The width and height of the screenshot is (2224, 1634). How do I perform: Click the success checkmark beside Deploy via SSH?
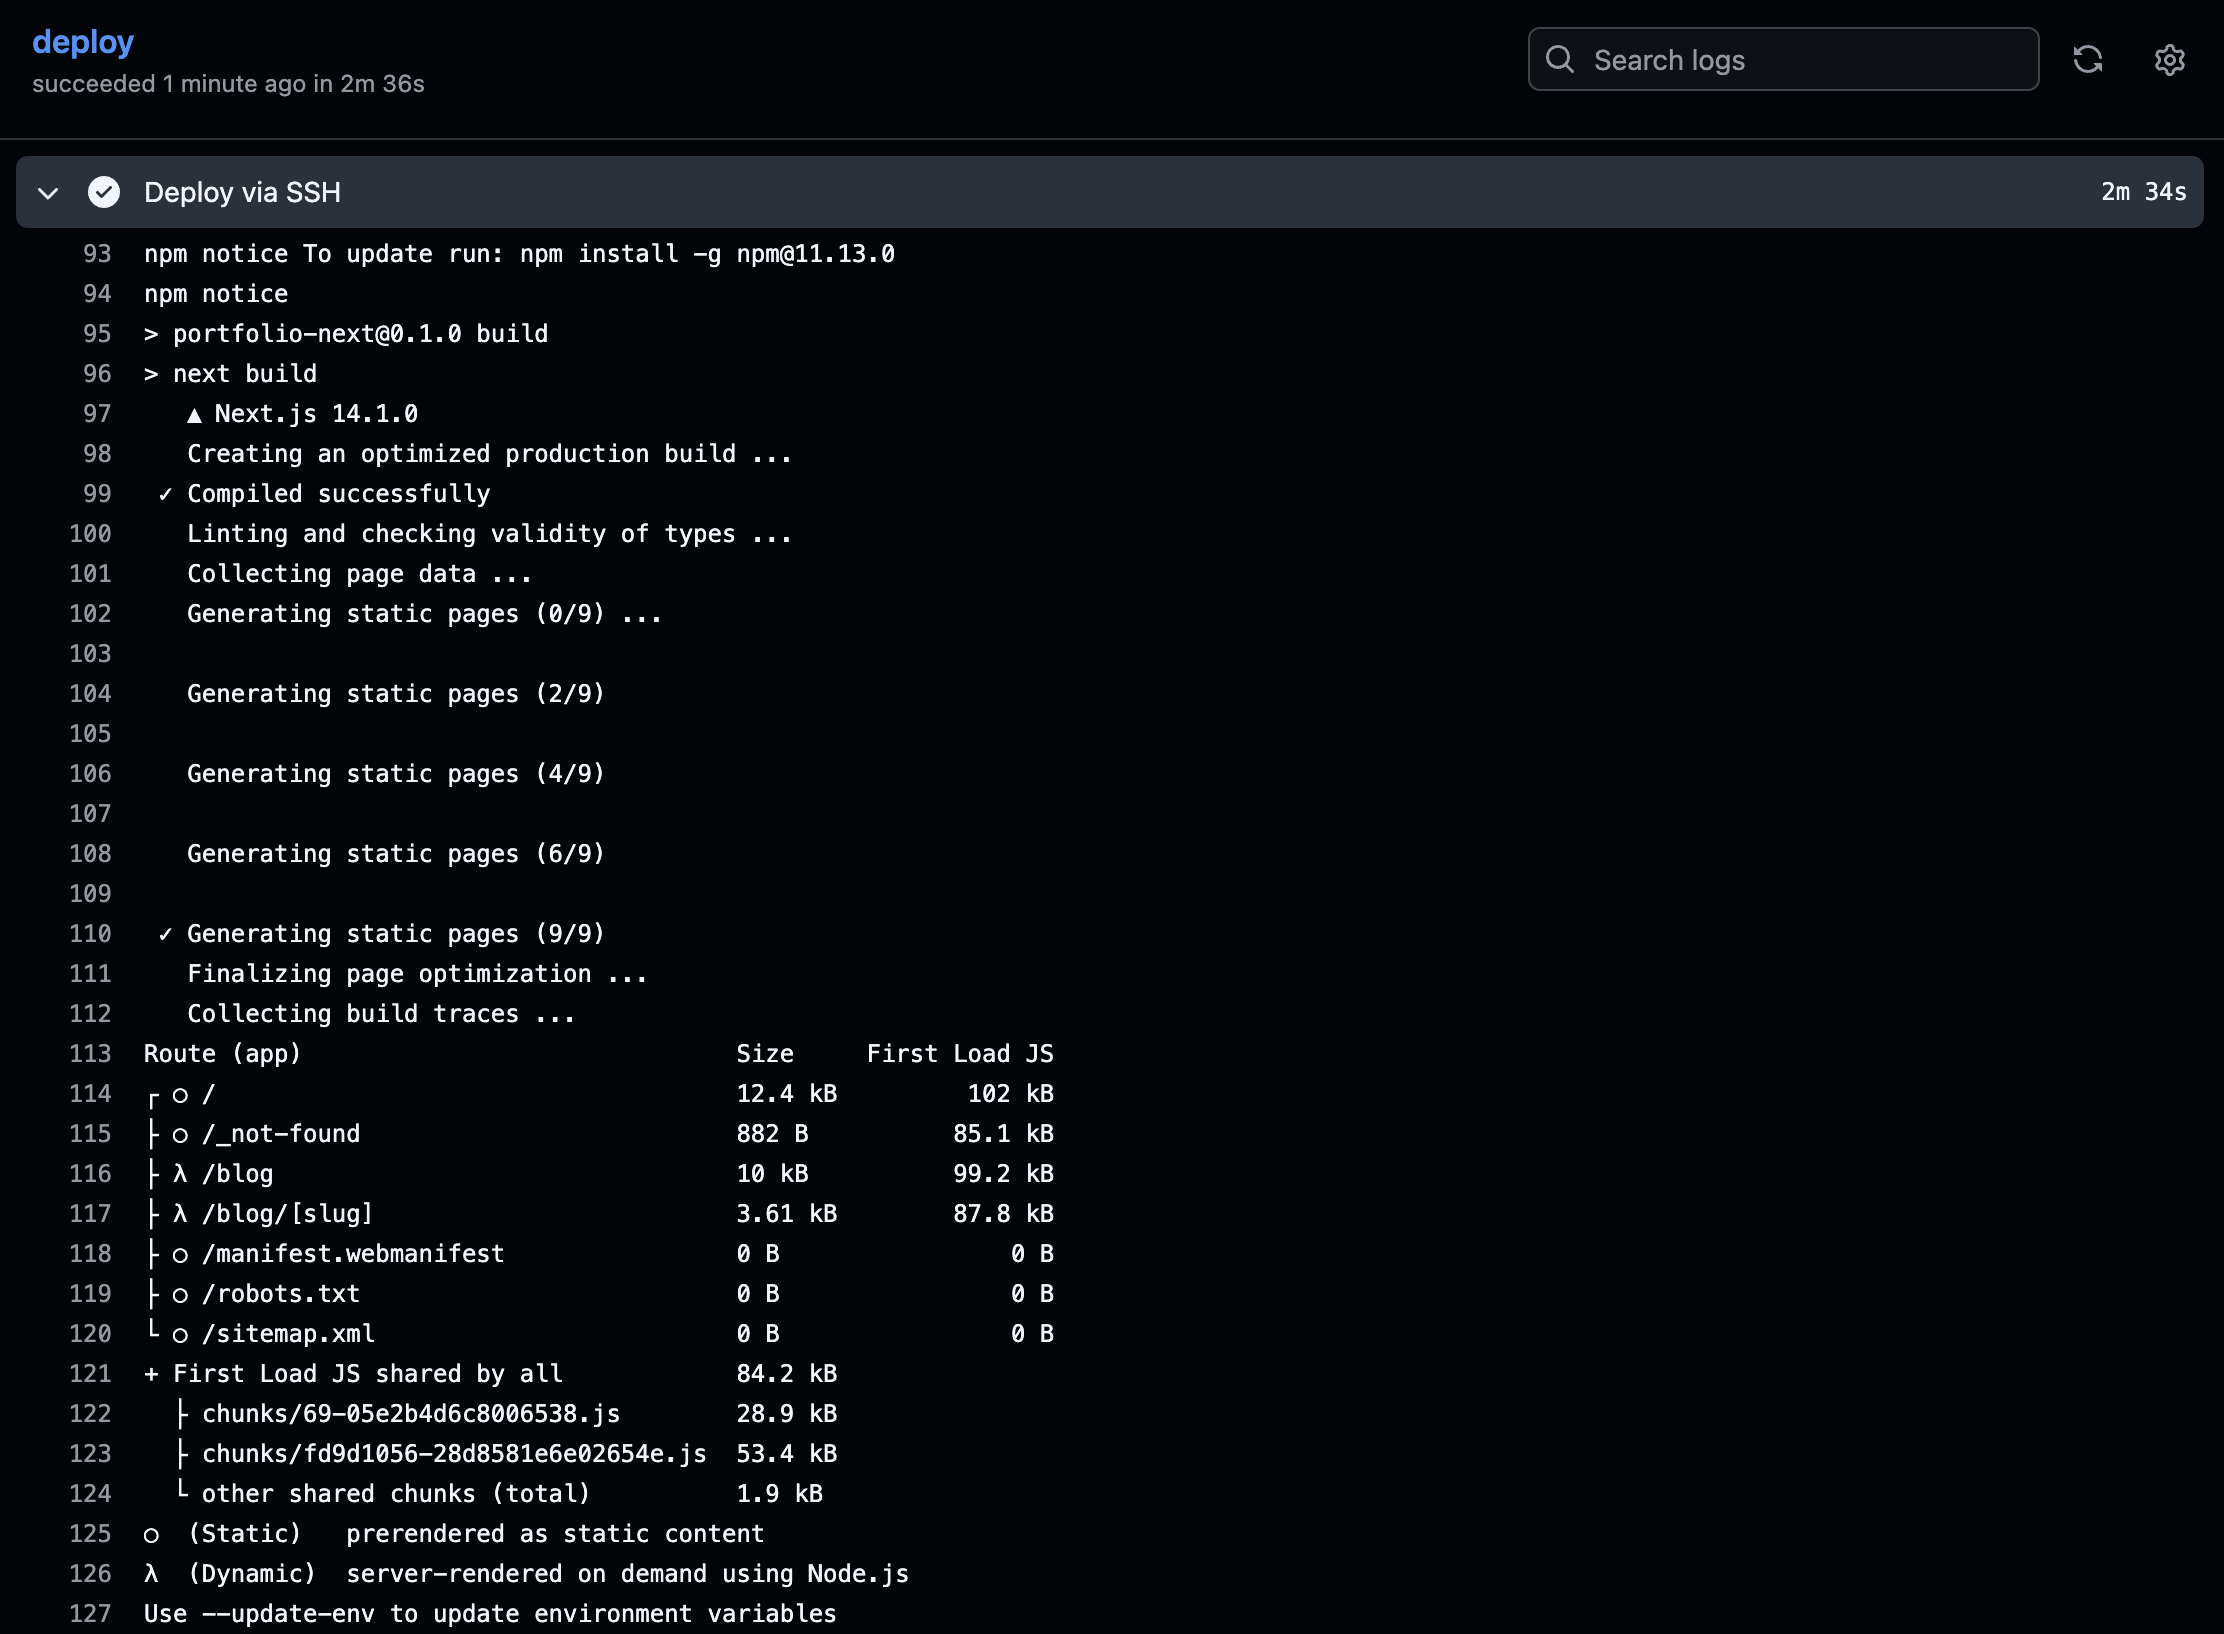pos(104,192)
